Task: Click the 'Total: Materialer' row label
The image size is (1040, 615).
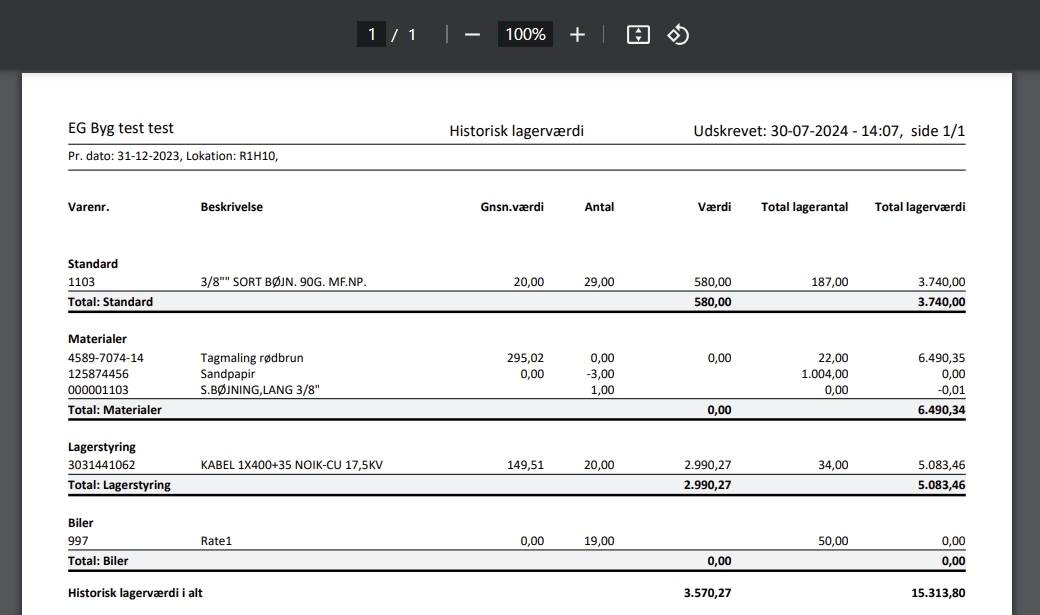Action: (114, 410)
